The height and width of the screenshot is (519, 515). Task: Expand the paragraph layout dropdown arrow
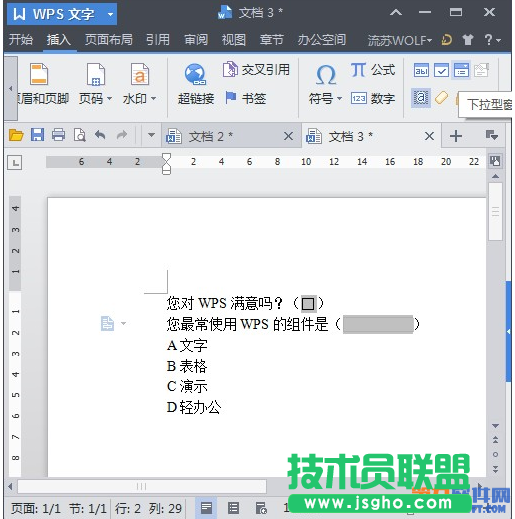(x=123, y=323)
